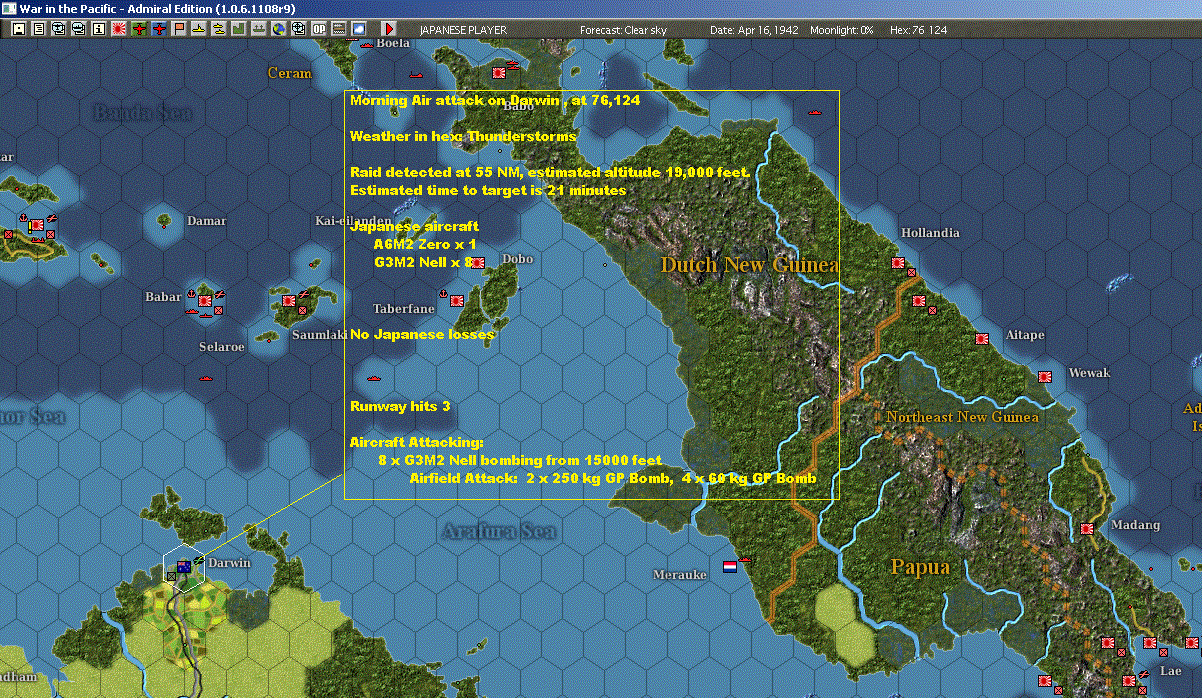The image size is (1202, 698).
Task: Click the striped bars toolbar icon
Action: point(339,29)
